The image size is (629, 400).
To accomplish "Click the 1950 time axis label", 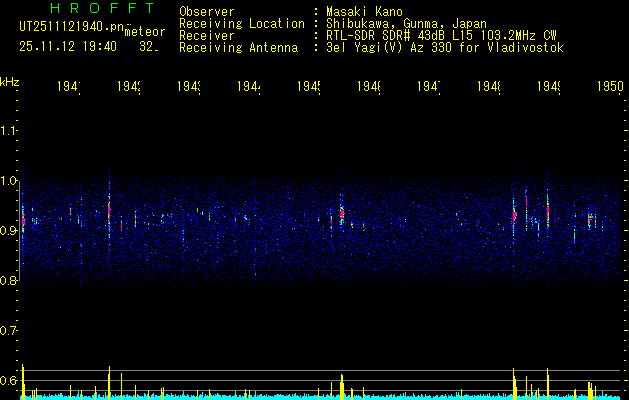I will click(x=610, y=86).
